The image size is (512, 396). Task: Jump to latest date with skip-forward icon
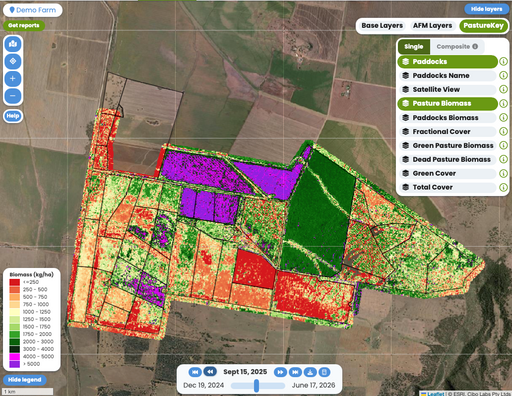[x=295, y=372]
